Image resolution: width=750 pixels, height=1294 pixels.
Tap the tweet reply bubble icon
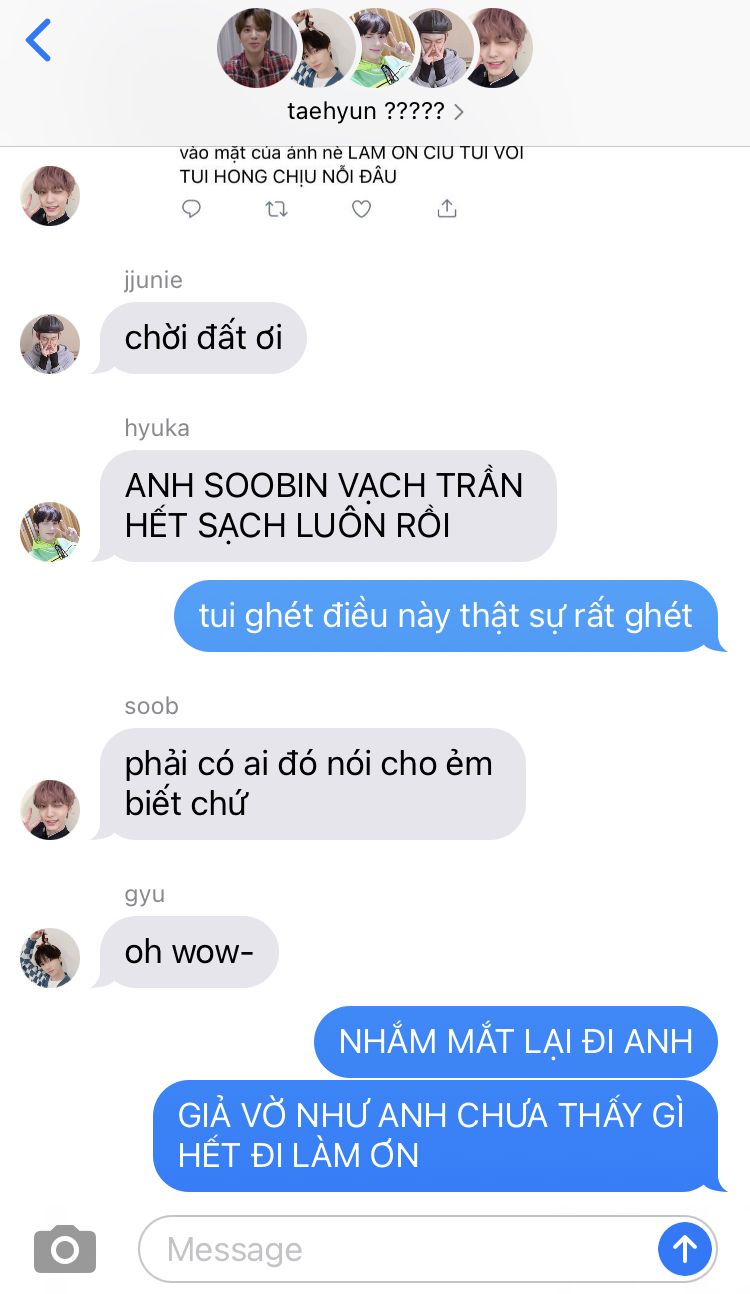tap(191, 208)
